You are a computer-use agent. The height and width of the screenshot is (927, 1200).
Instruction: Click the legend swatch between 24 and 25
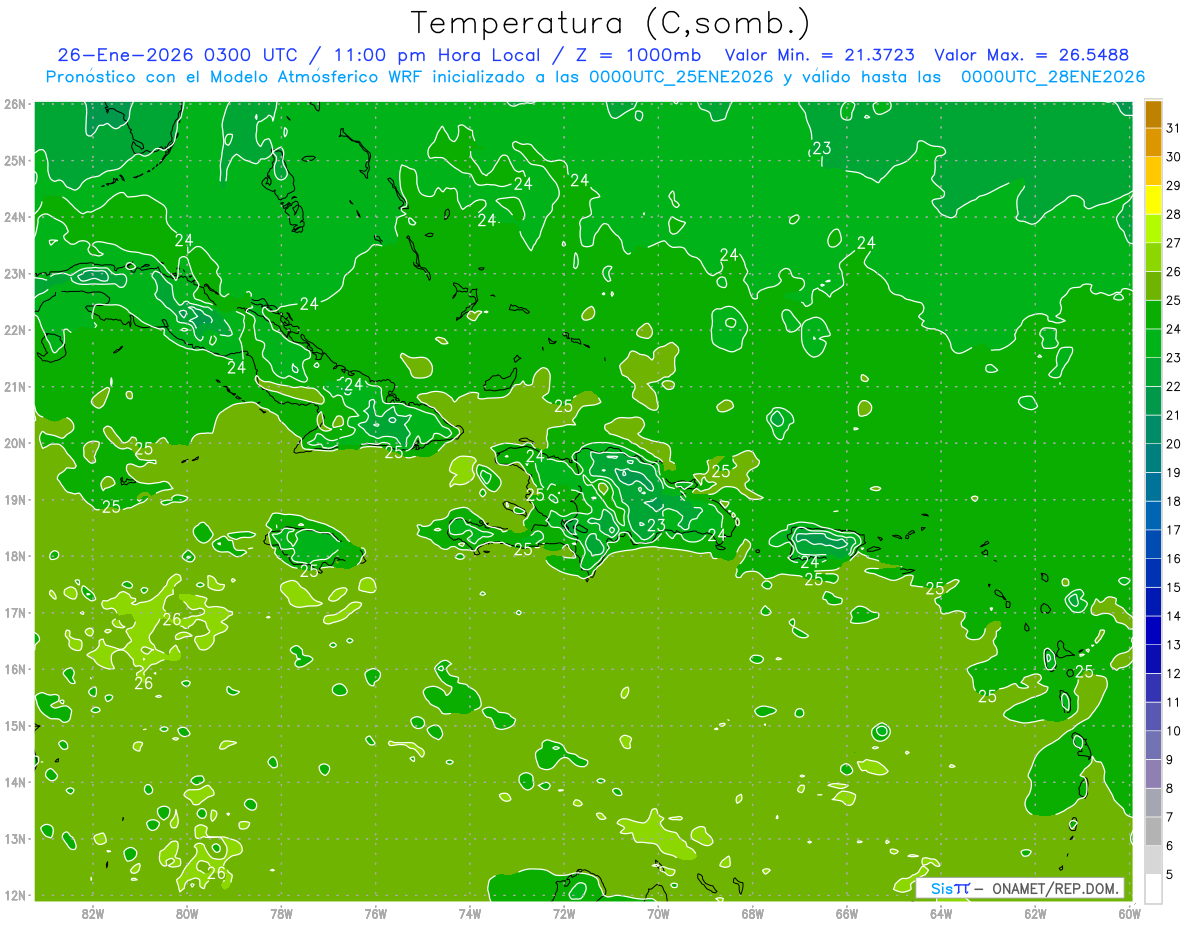[1153, 315]
